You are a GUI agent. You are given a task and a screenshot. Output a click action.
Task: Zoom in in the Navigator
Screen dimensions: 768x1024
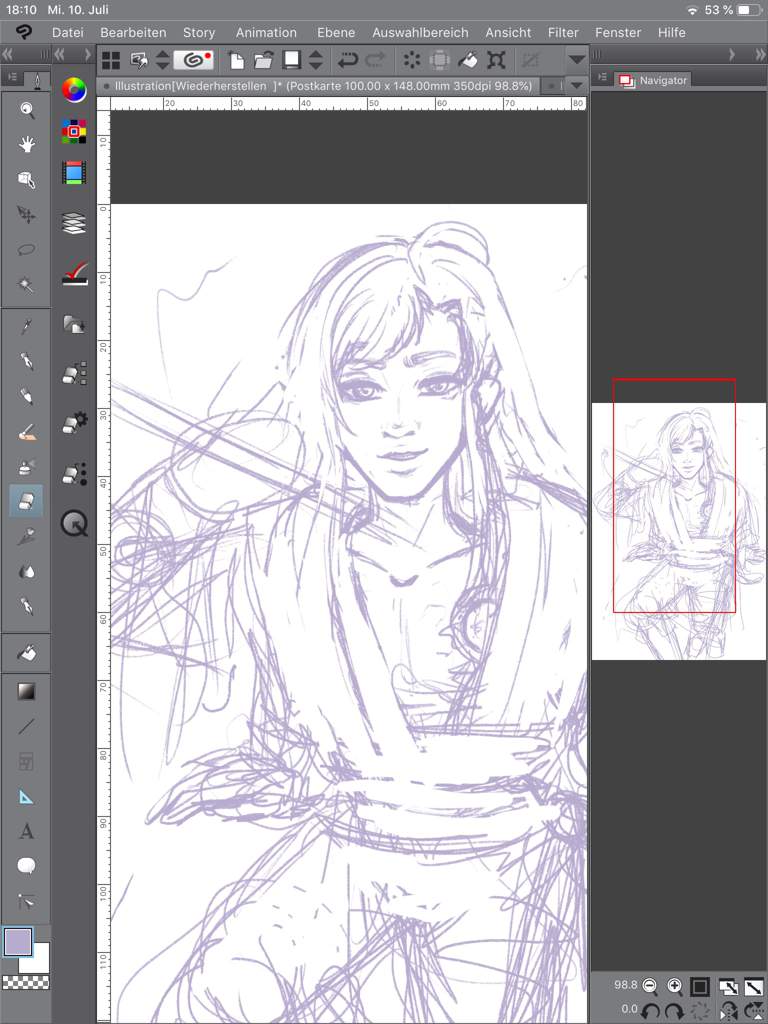pos(675,985)
